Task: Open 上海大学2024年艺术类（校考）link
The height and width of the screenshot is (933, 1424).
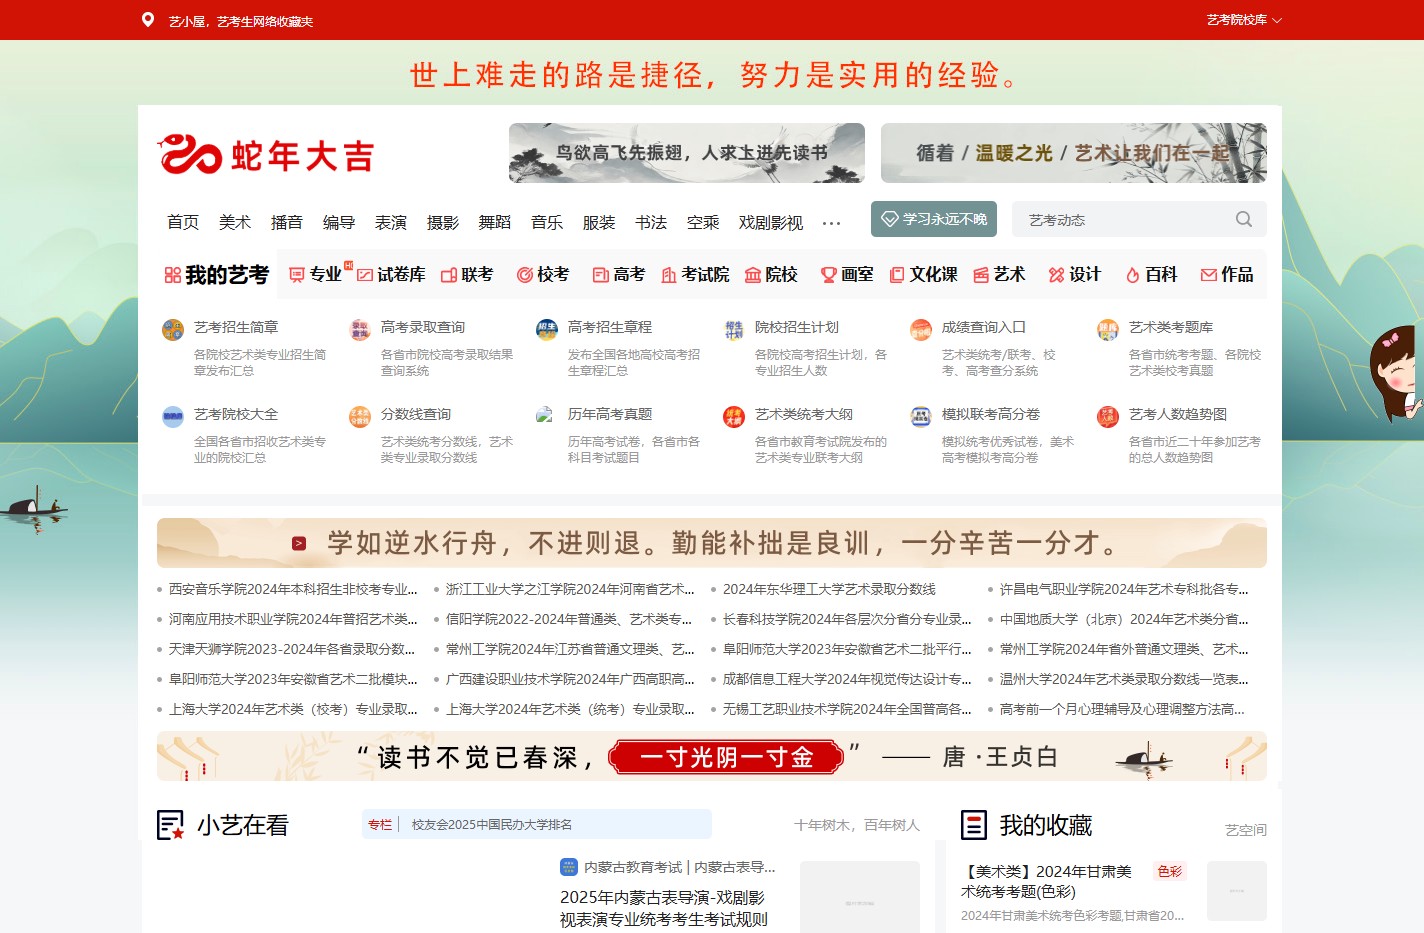Action: point(293,709)
